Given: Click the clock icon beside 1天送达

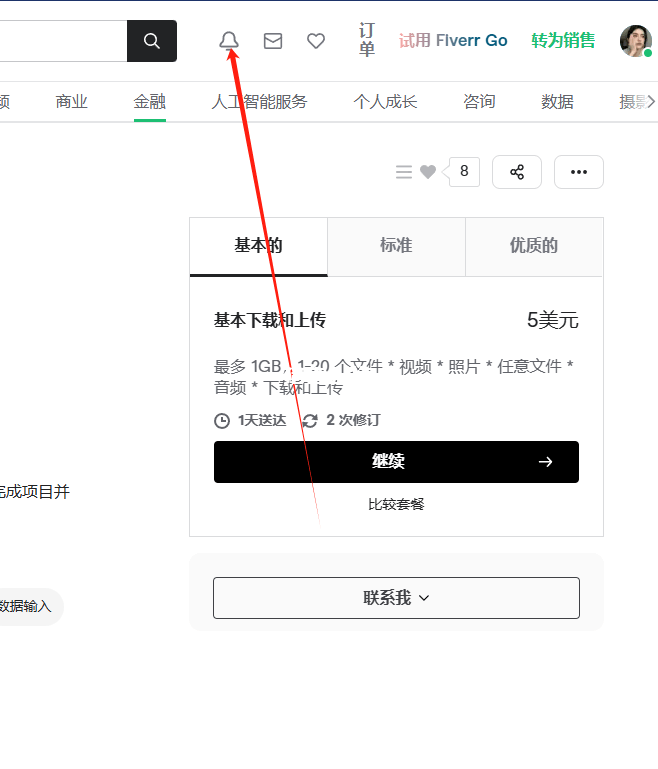Looking at the screenshot, I should 222,421.
